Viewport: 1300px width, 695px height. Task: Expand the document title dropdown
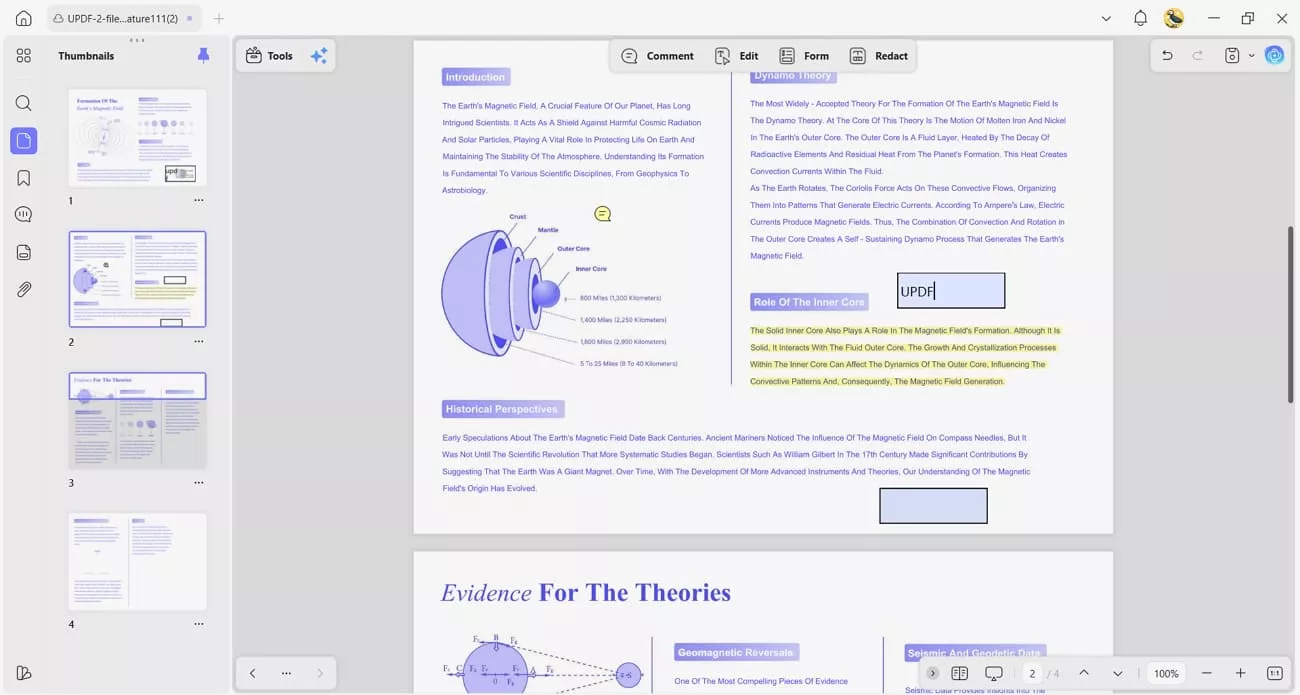(1106, 18)
